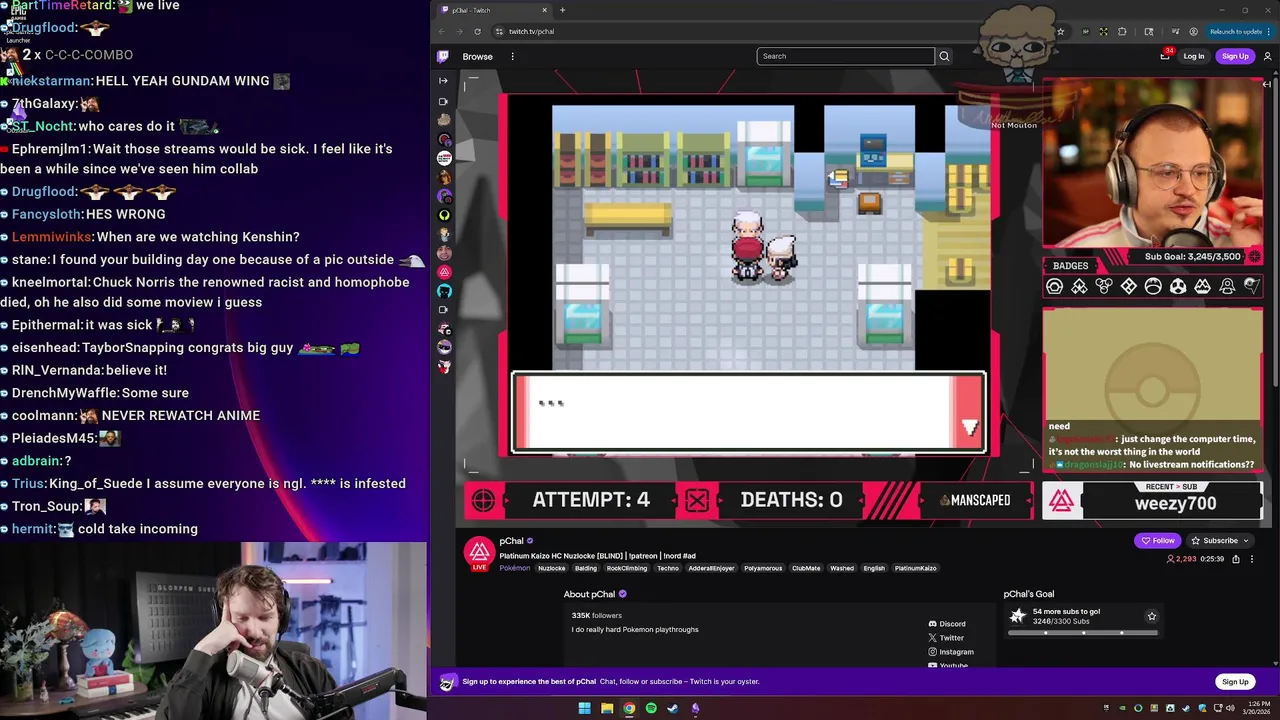Image resolution: width=1280 pixels, height=720 pixels.
Task: Select the Balding tag
Action: [586, 568]
